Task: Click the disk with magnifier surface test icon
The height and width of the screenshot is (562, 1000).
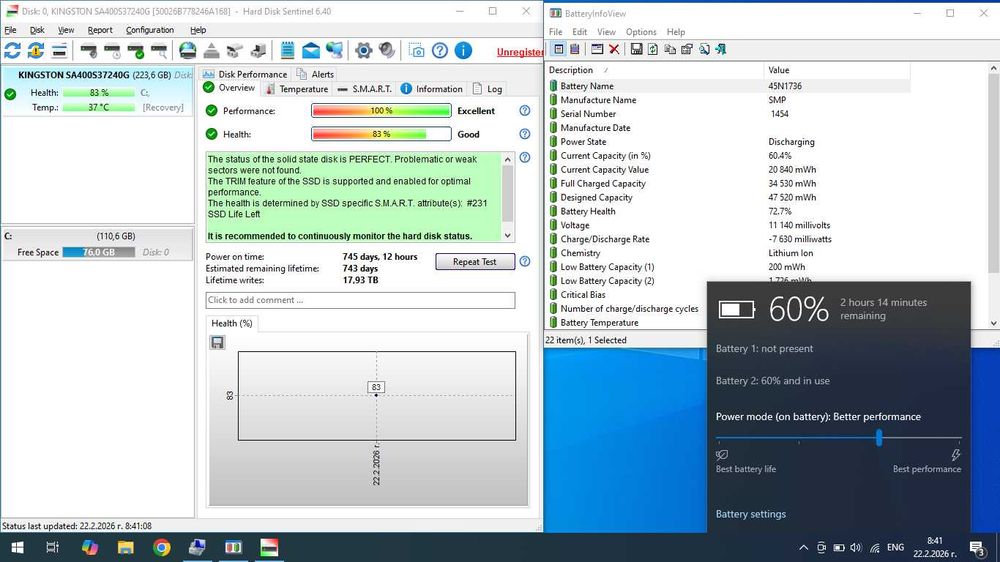Action: [159, 50]
